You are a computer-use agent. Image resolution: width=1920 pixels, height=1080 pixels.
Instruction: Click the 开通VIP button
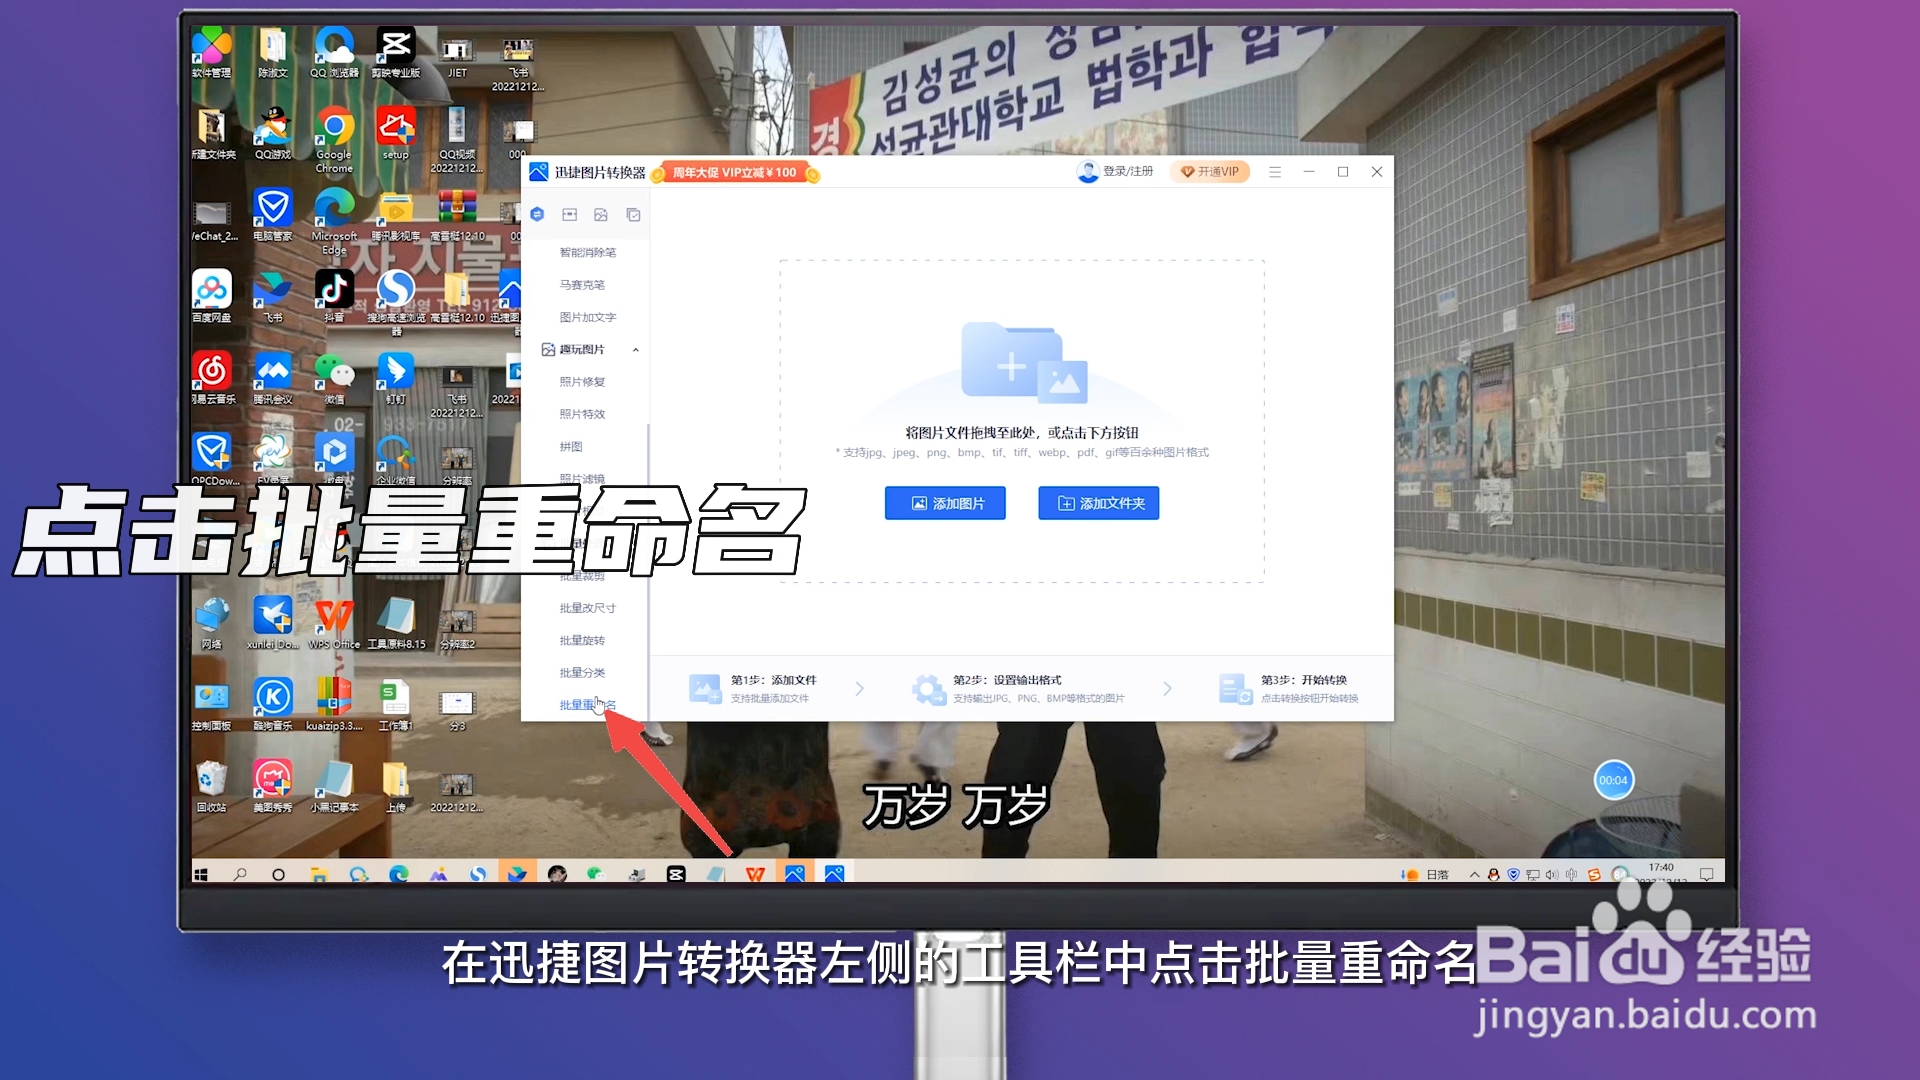click(x=1210, y=172)
